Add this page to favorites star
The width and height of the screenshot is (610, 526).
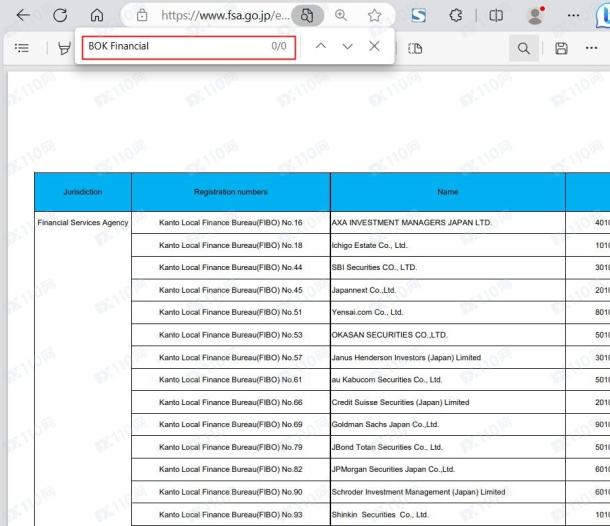tap(374, 16)
